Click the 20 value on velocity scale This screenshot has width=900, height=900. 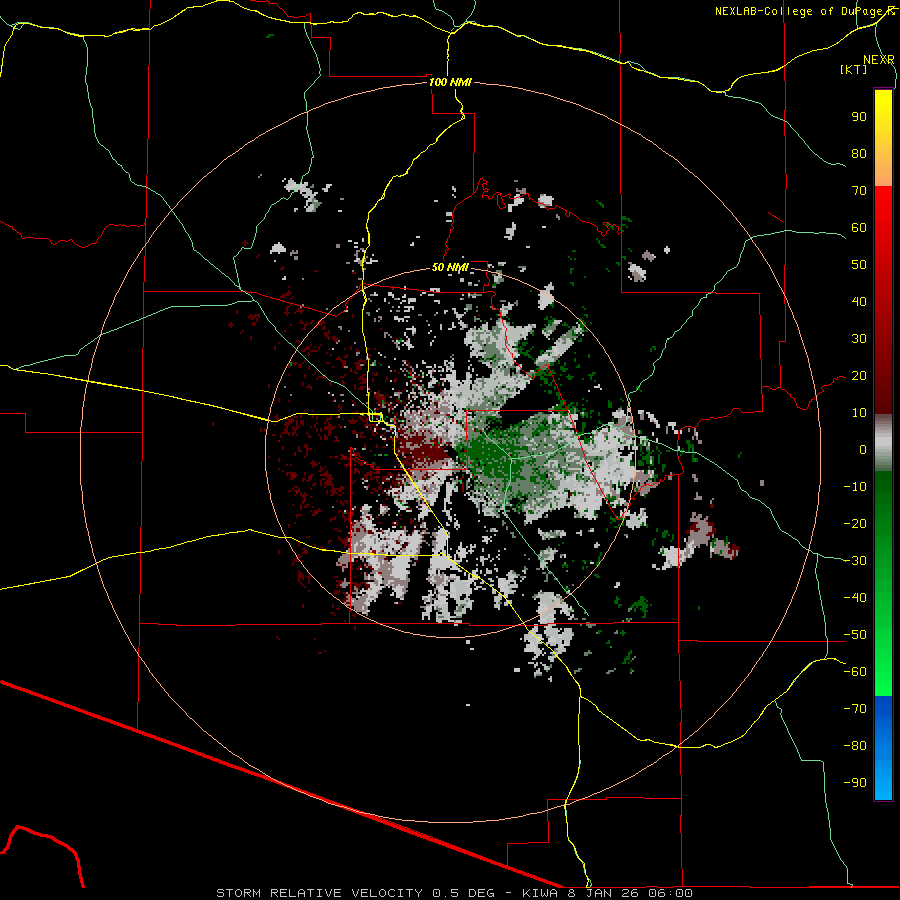[x=859, y=376]
